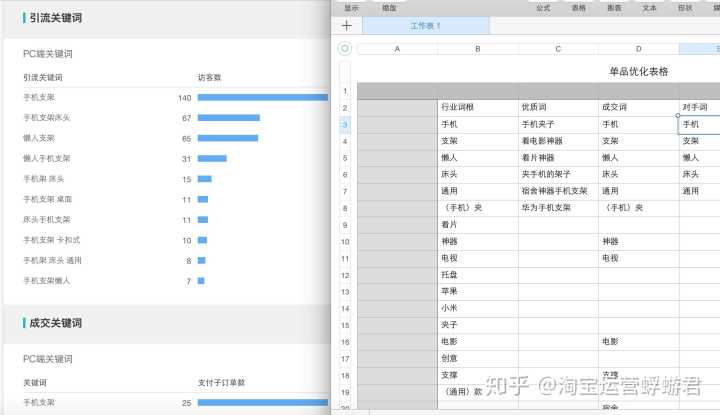Screen dimensions: 720x415
Task: Open the 表格 table toolbar item
Action: [578, 7]
